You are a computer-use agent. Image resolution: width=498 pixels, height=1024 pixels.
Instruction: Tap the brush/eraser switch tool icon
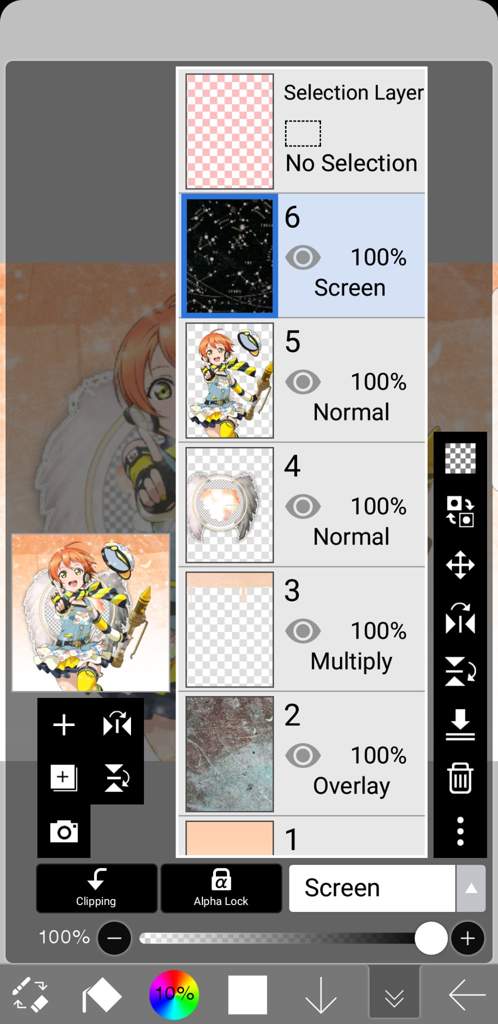click(x=30, y=994)
